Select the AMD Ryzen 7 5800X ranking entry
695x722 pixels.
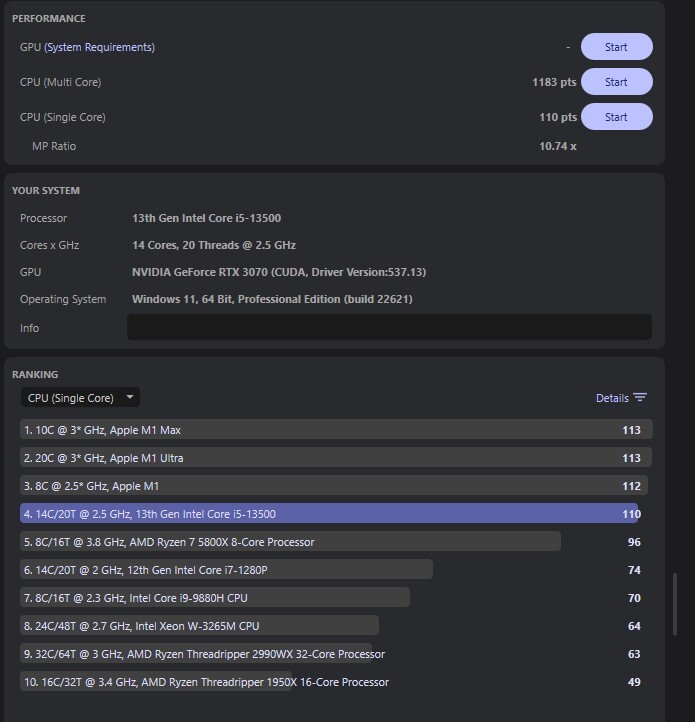(x=290, y=542)
